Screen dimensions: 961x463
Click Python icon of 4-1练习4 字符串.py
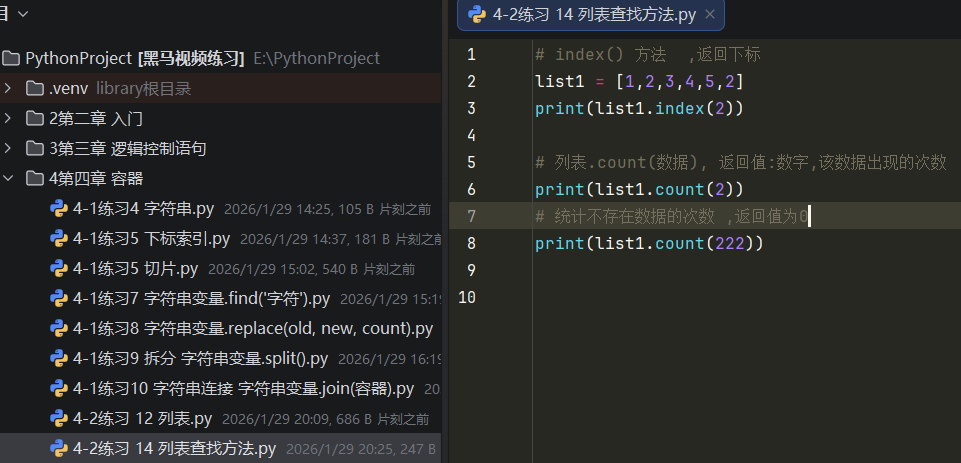(58, 209)
